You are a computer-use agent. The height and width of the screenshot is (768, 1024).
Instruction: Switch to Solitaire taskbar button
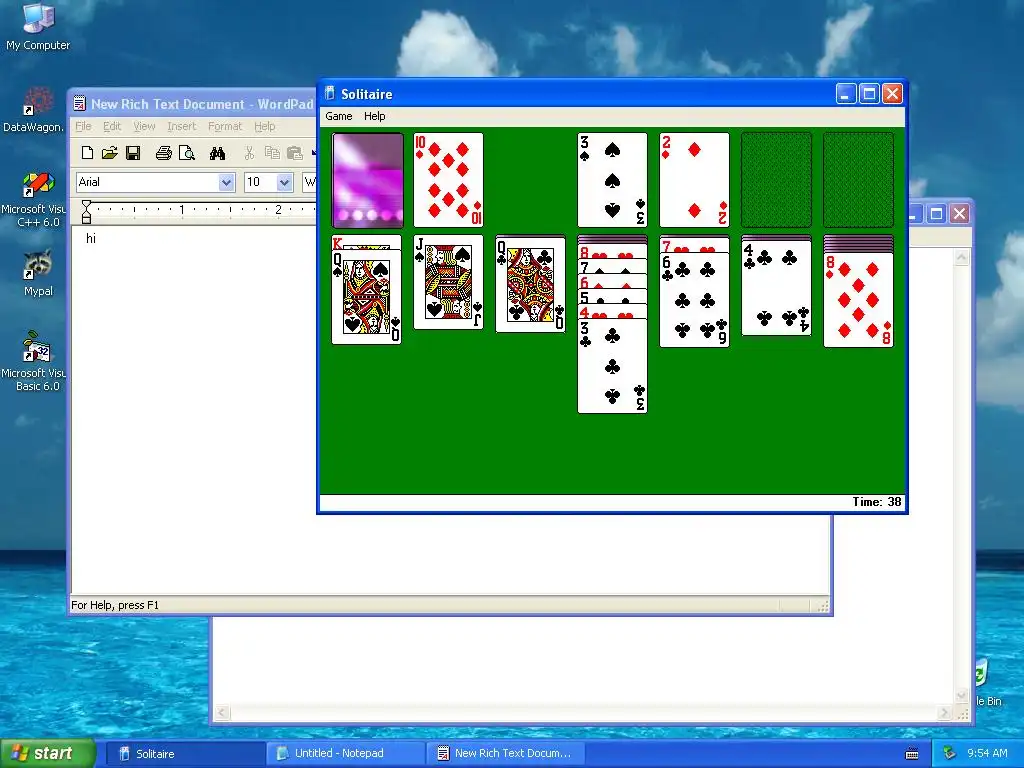pyautogui.click(x=185, y=754)
